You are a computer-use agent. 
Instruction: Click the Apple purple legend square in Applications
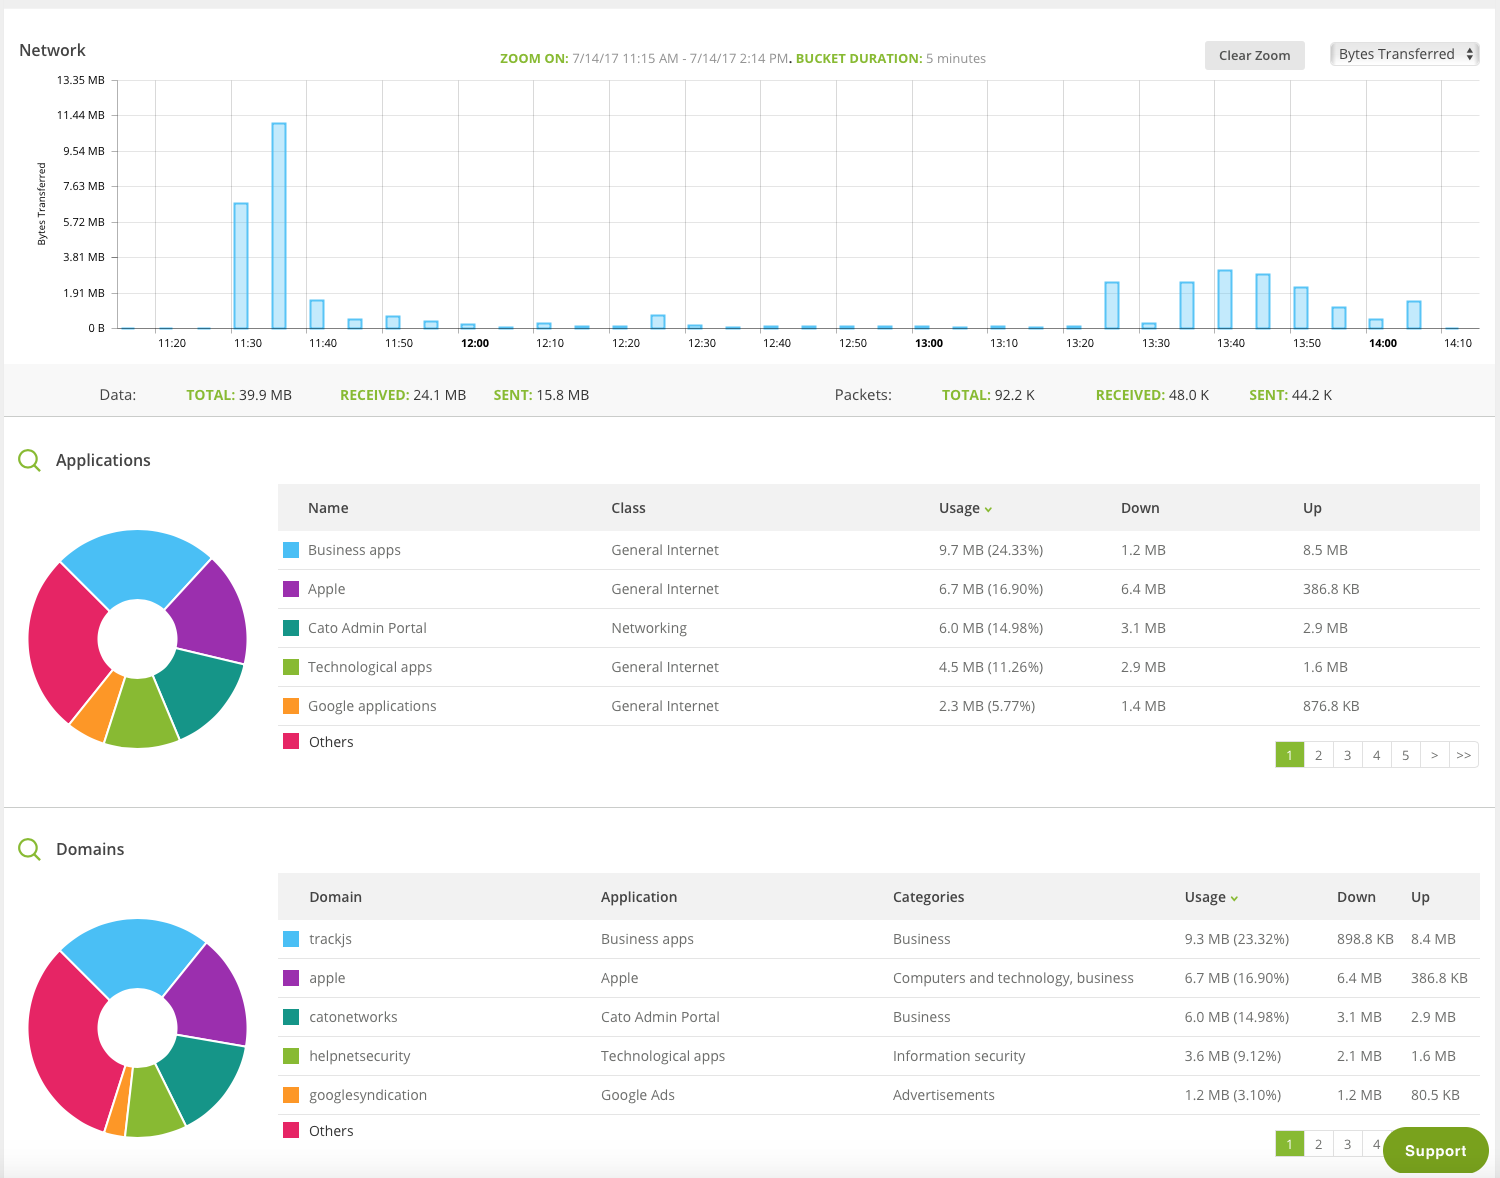(x=291, y=589)
